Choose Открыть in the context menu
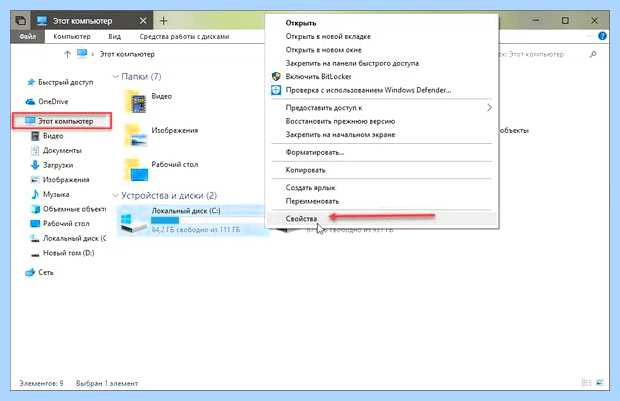 pos(382,23)
